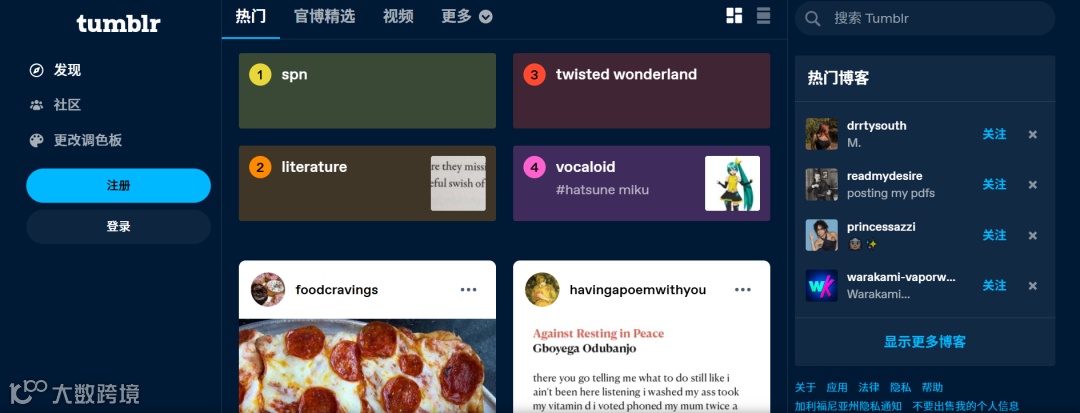
Task: Expand the 更多 dropdown arrow
Action: (x=486, y=17)
